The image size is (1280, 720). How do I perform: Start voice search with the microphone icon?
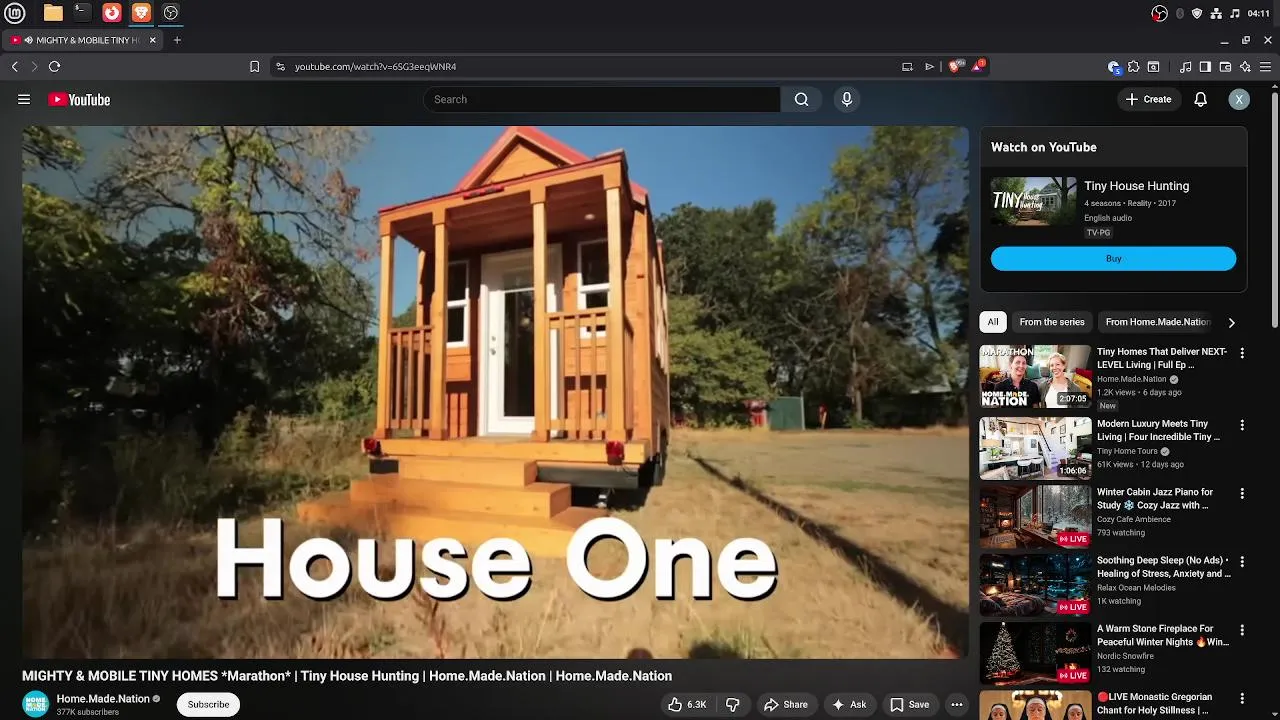point(847,99)
